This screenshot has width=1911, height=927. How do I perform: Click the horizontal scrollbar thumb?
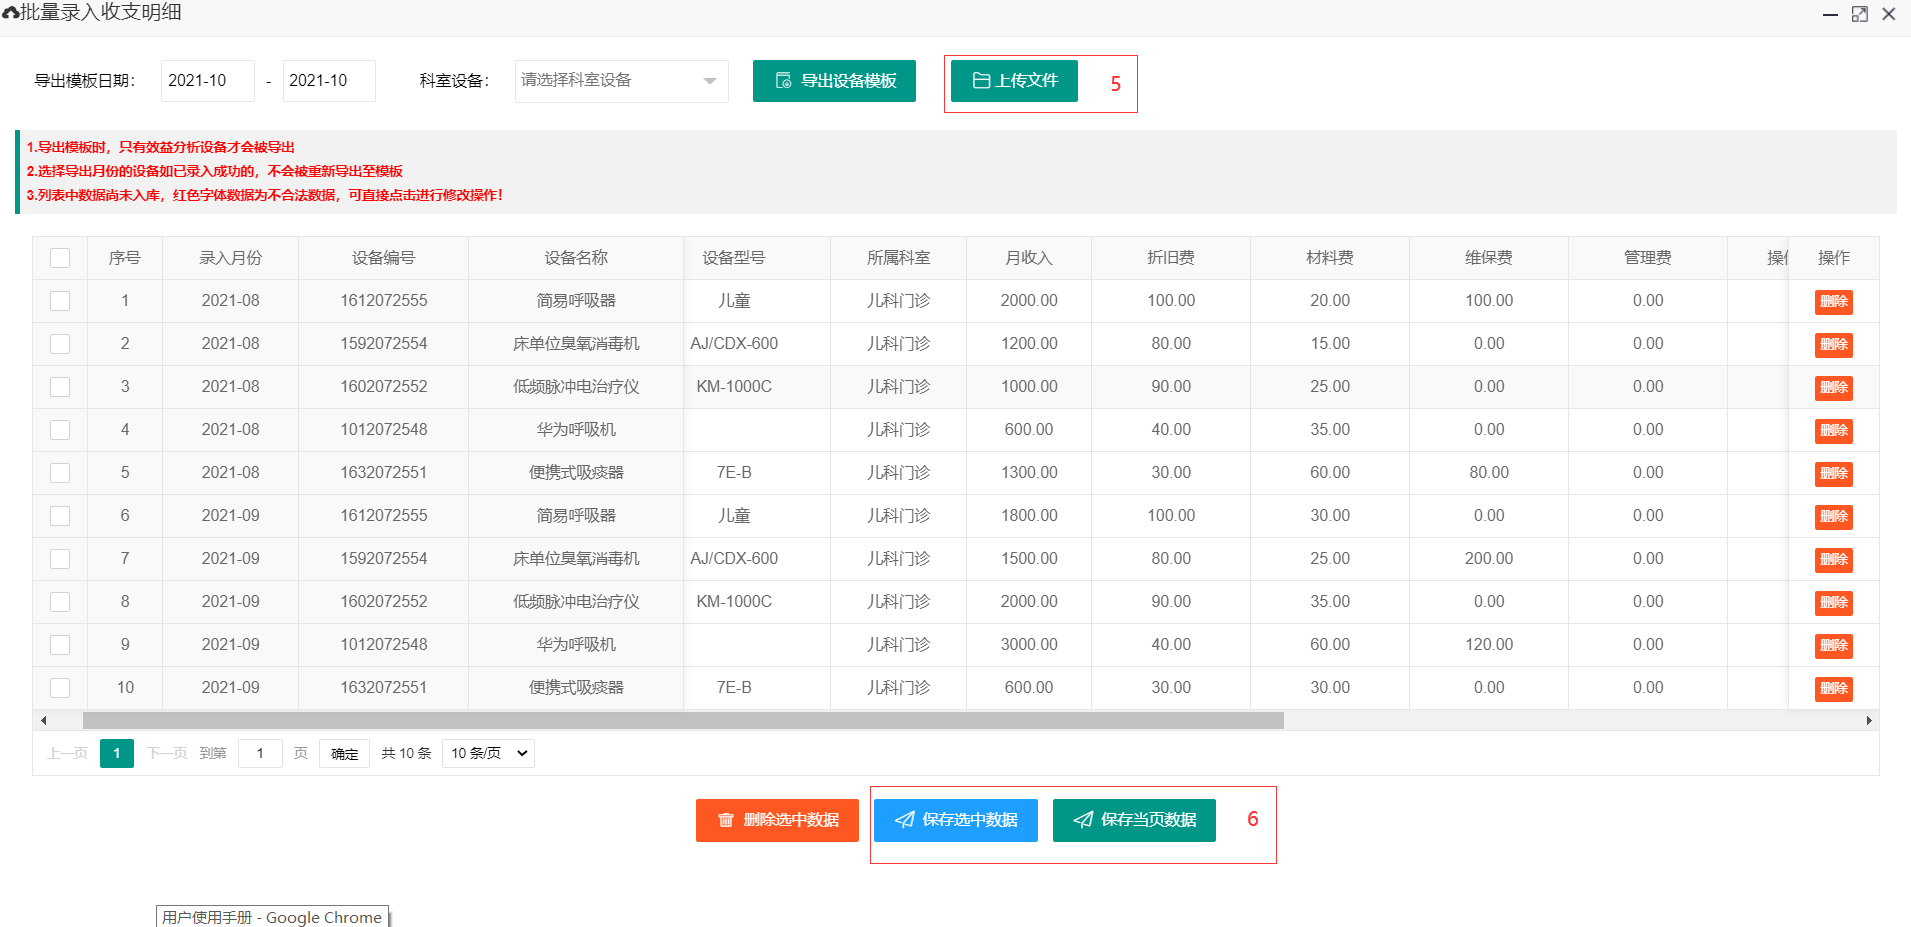[x=683, y=721]
